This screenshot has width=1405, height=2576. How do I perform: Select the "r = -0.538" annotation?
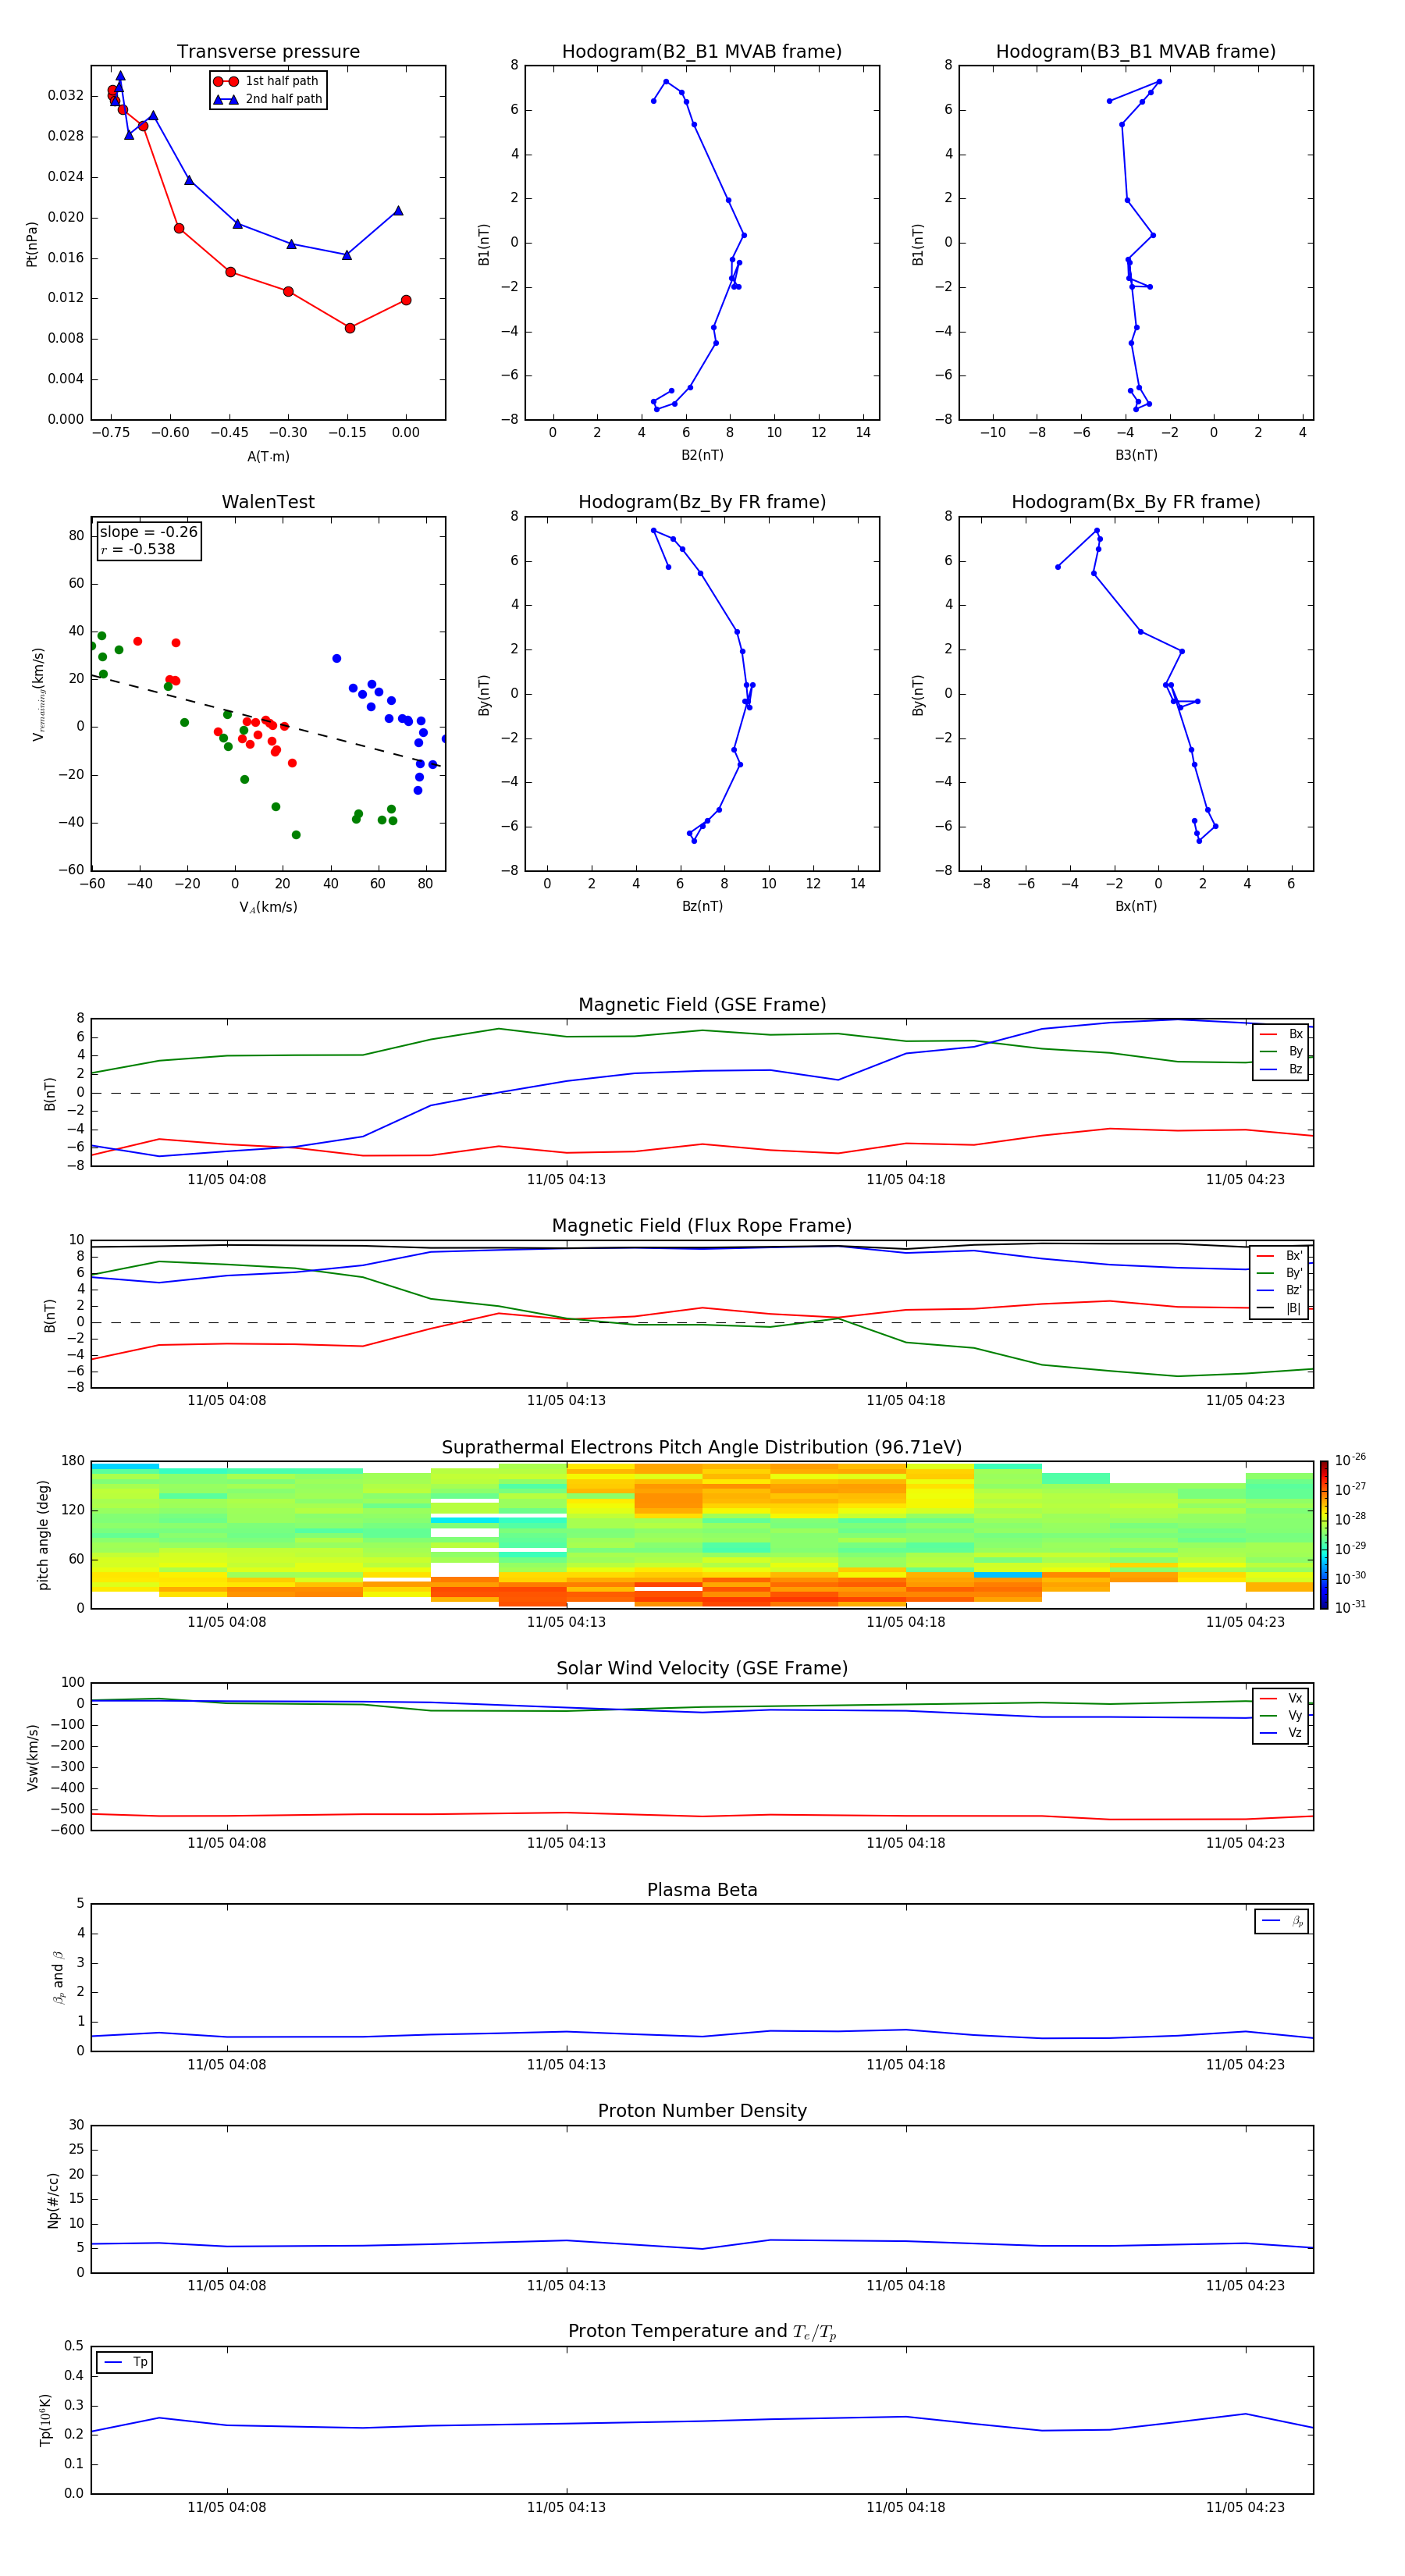coord(138,549)
